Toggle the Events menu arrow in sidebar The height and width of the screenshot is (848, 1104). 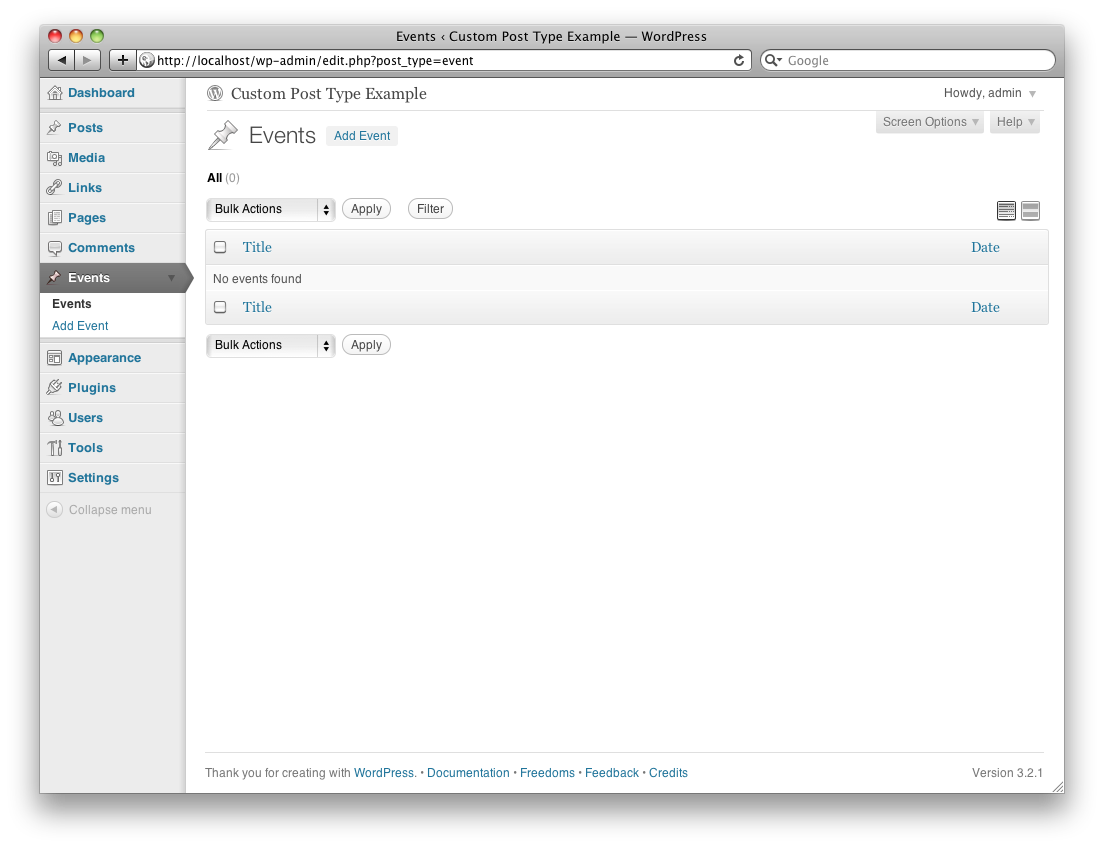pos(171,278)
